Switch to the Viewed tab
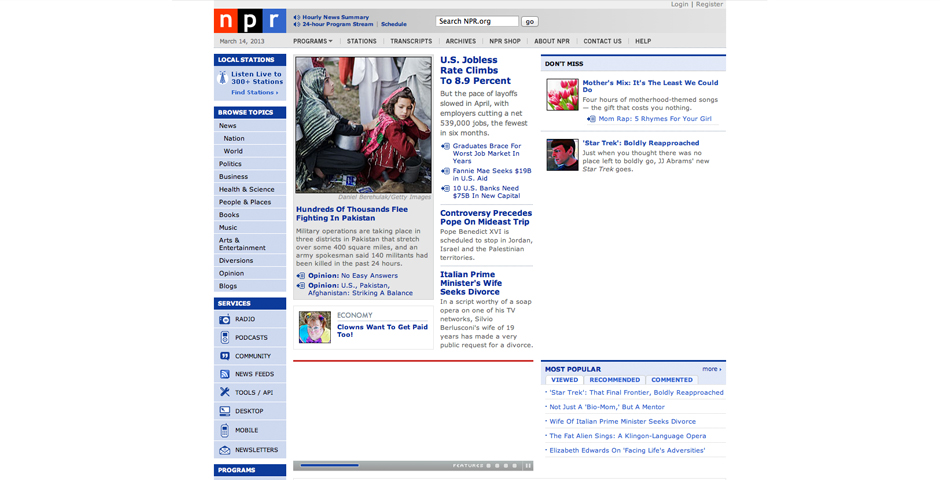 [x=565, y=380]
